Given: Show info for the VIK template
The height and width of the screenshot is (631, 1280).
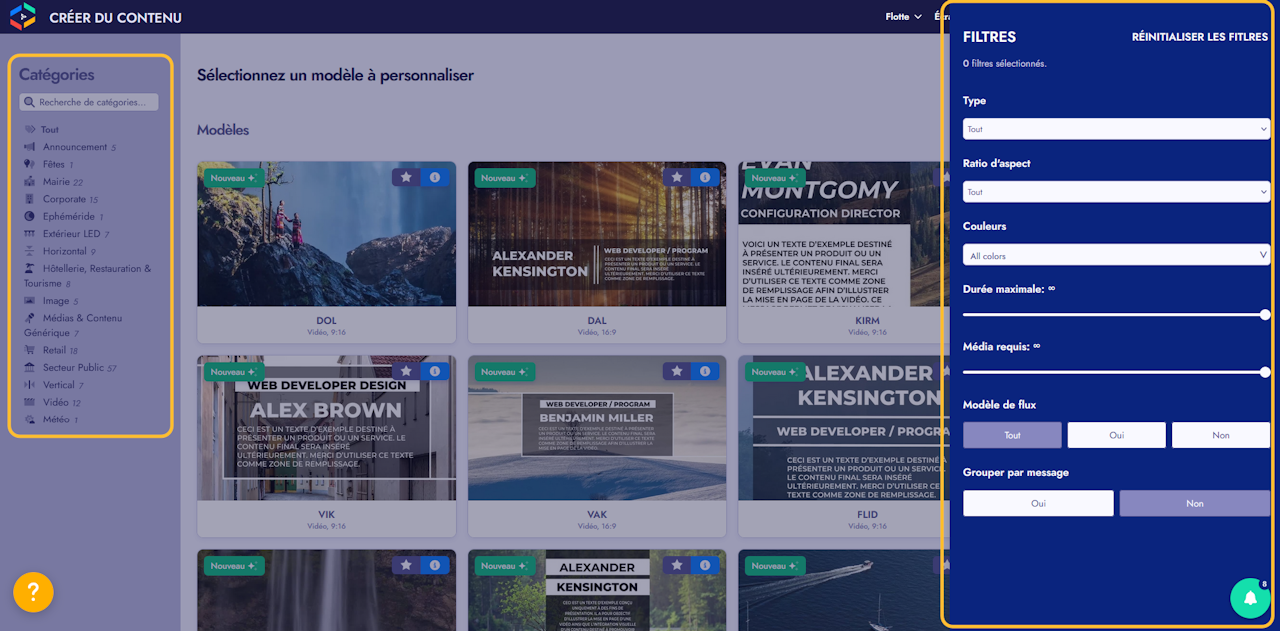Looking at the screenshot, I should tap(435, 371).
